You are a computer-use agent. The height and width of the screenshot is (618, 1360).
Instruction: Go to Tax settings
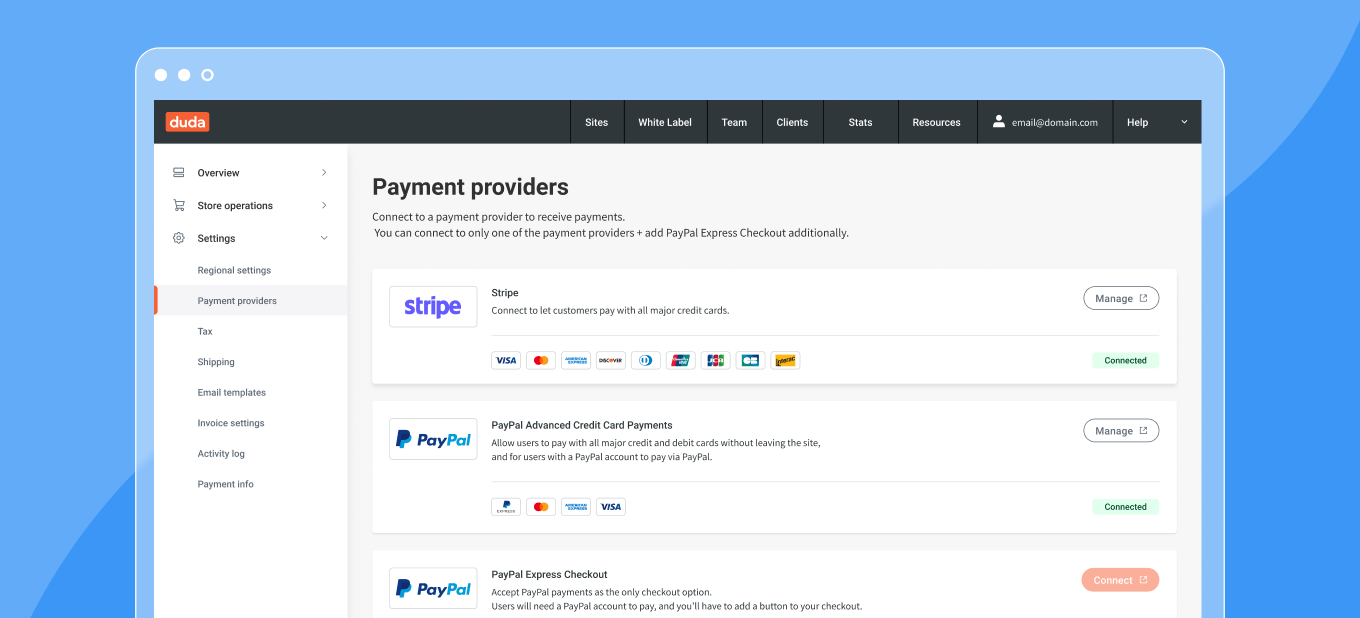(x=205, y=331)
